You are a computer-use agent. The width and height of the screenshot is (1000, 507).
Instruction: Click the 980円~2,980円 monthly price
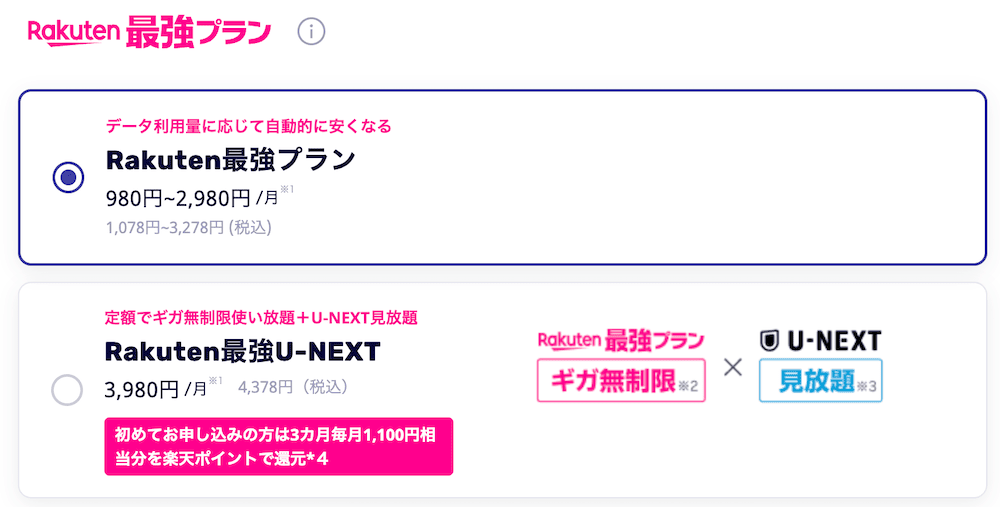(178, 196)
